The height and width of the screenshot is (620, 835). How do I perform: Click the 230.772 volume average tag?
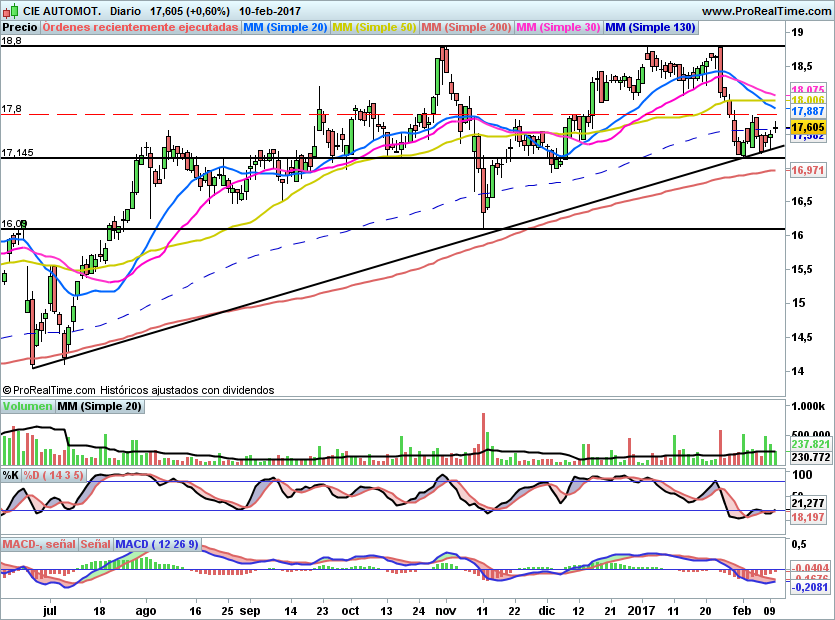tap(811, 458)
